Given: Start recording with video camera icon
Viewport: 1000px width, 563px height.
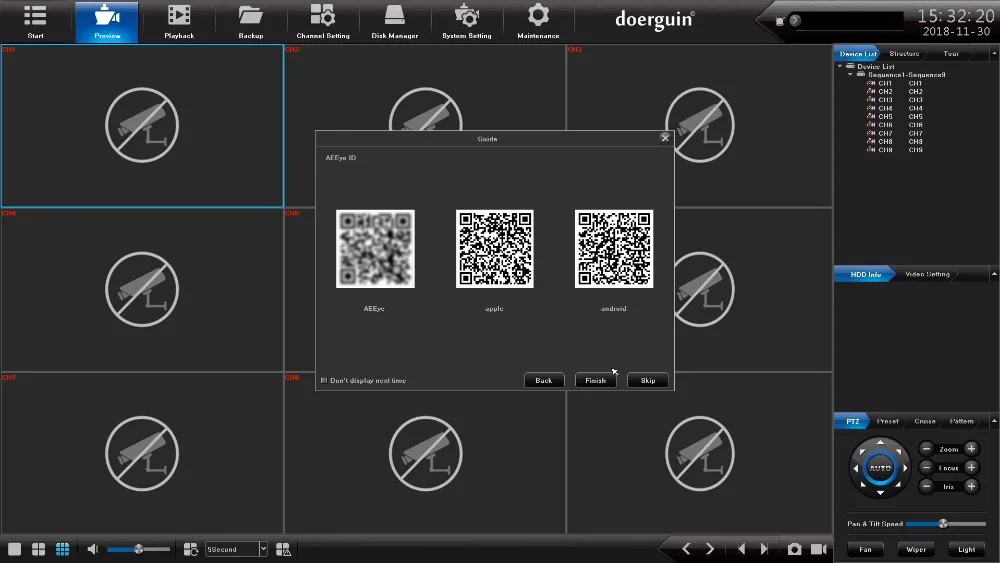Looking at the screenshot, I should coord(819,549).
